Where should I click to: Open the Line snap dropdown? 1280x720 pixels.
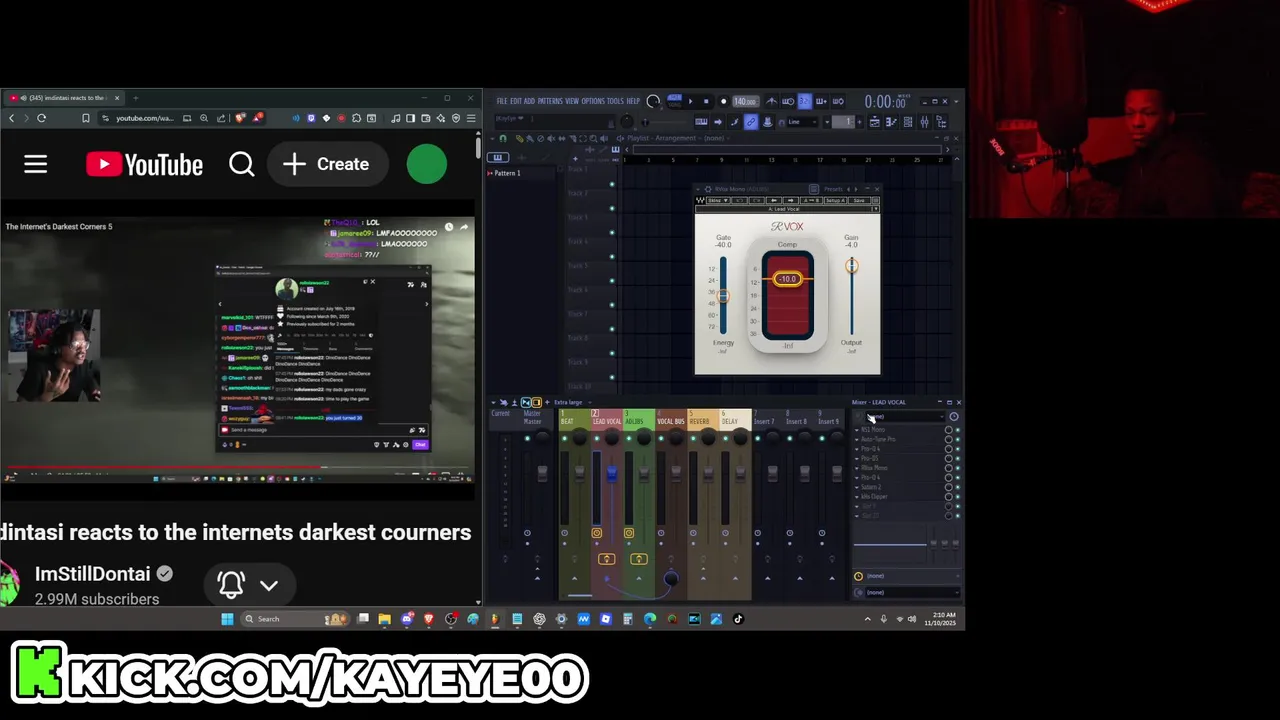click(802, 122)
